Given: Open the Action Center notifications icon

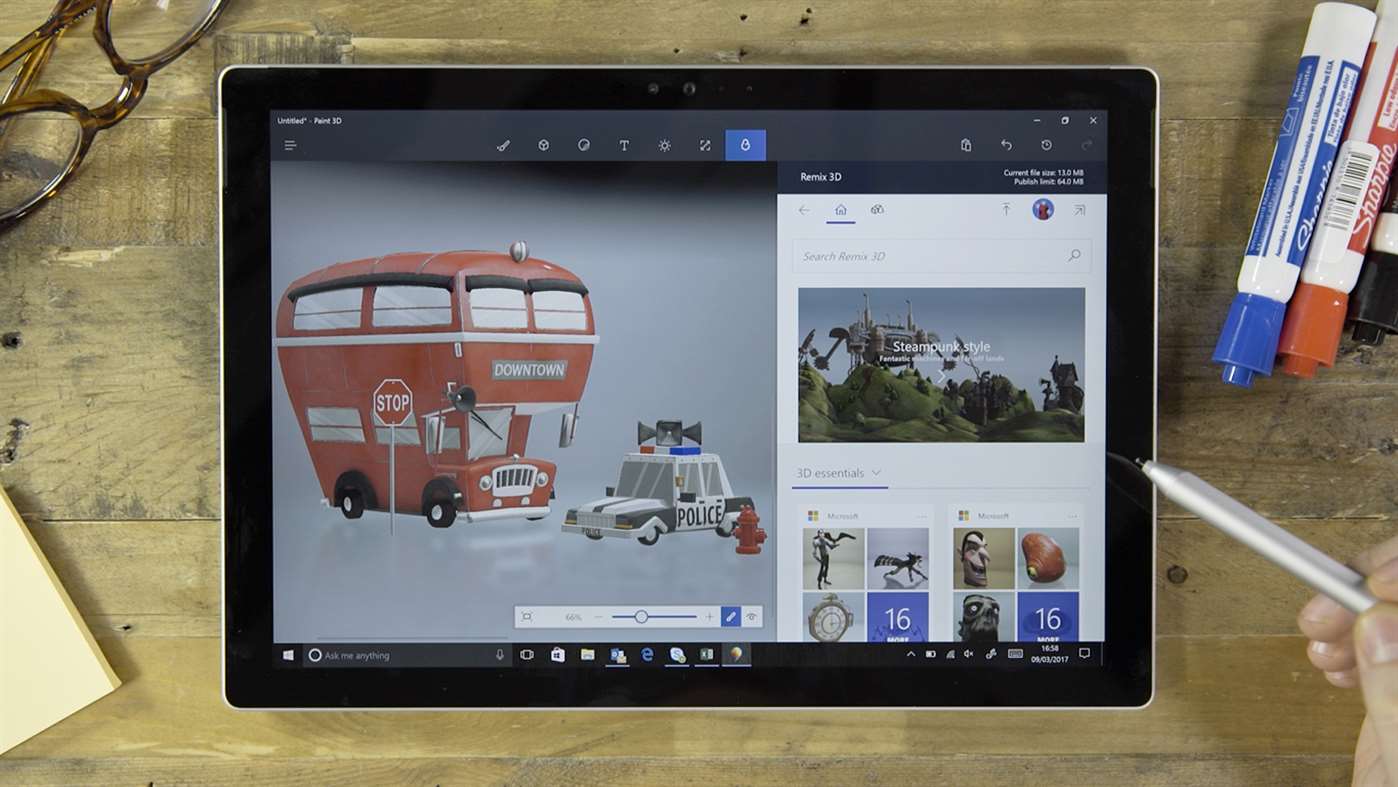Looking at the screenshot, I should tap(1084, 654).
